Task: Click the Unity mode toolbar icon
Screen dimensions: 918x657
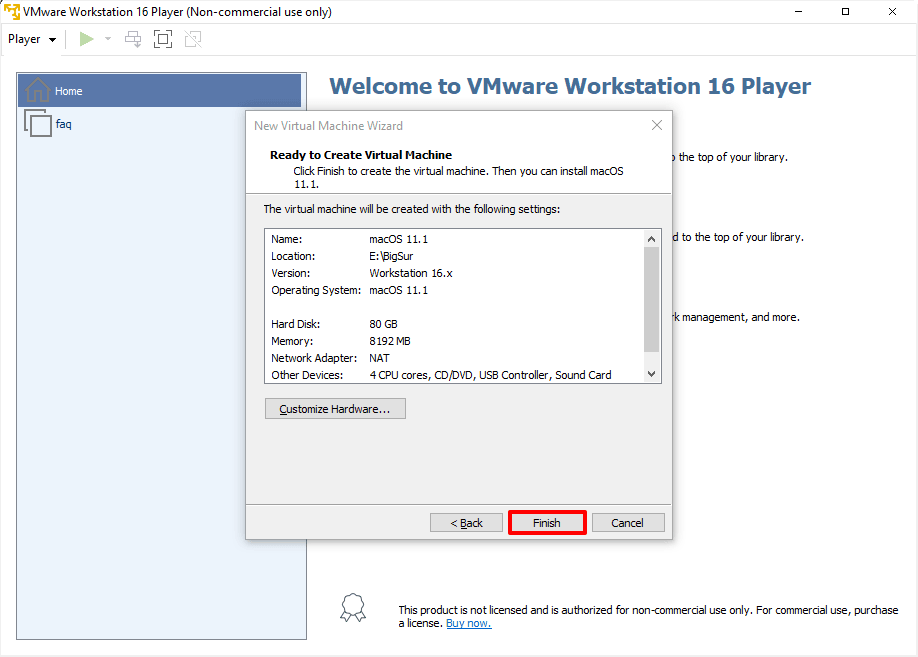Action: 193,39
